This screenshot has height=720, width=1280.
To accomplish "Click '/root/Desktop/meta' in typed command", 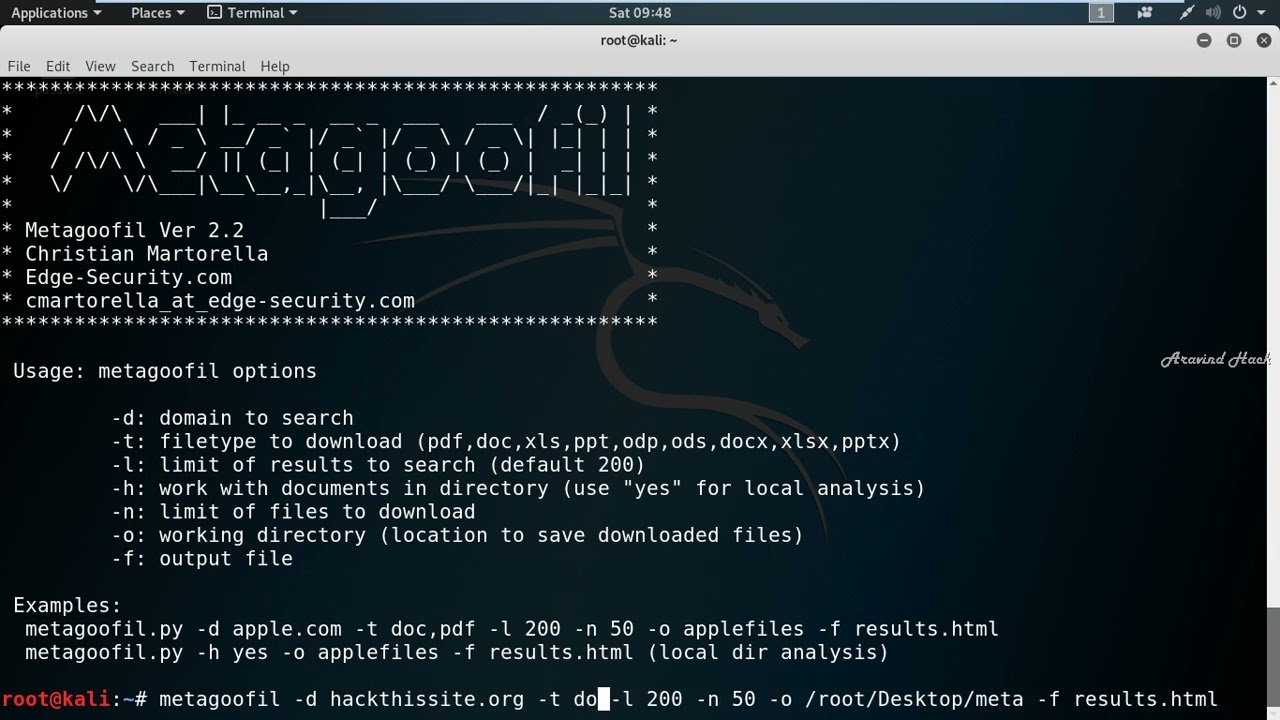I will coord(914,699).
